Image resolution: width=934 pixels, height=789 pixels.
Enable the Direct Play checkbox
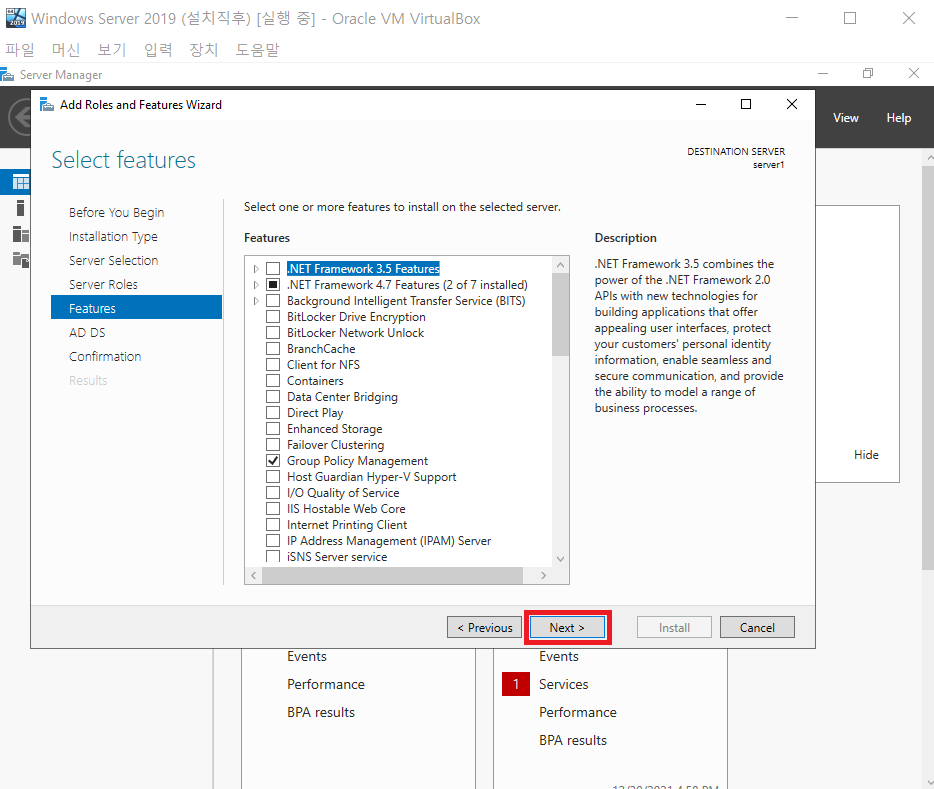[273, 413]
